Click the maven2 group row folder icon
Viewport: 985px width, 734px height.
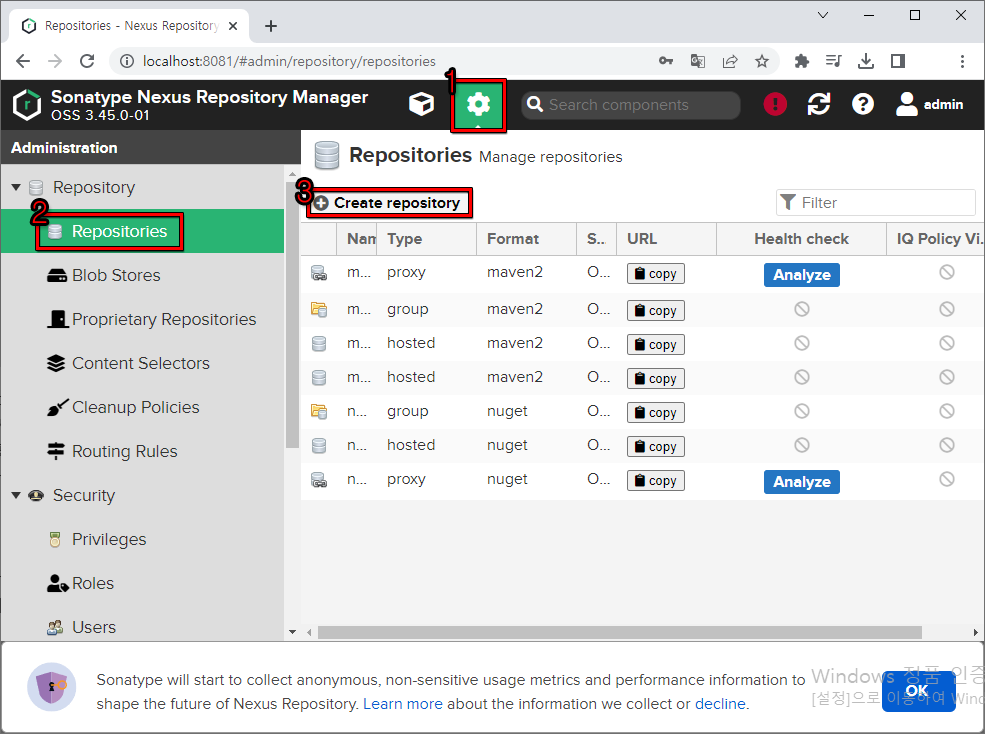(319, 309)
